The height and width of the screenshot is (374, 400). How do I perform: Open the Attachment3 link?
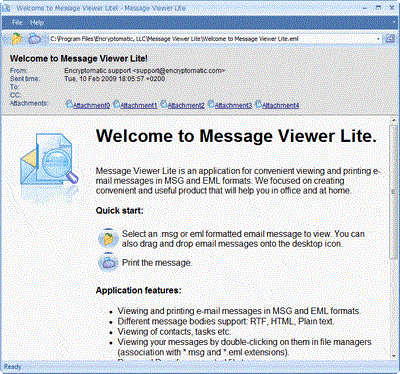click(x=233, y=105)
